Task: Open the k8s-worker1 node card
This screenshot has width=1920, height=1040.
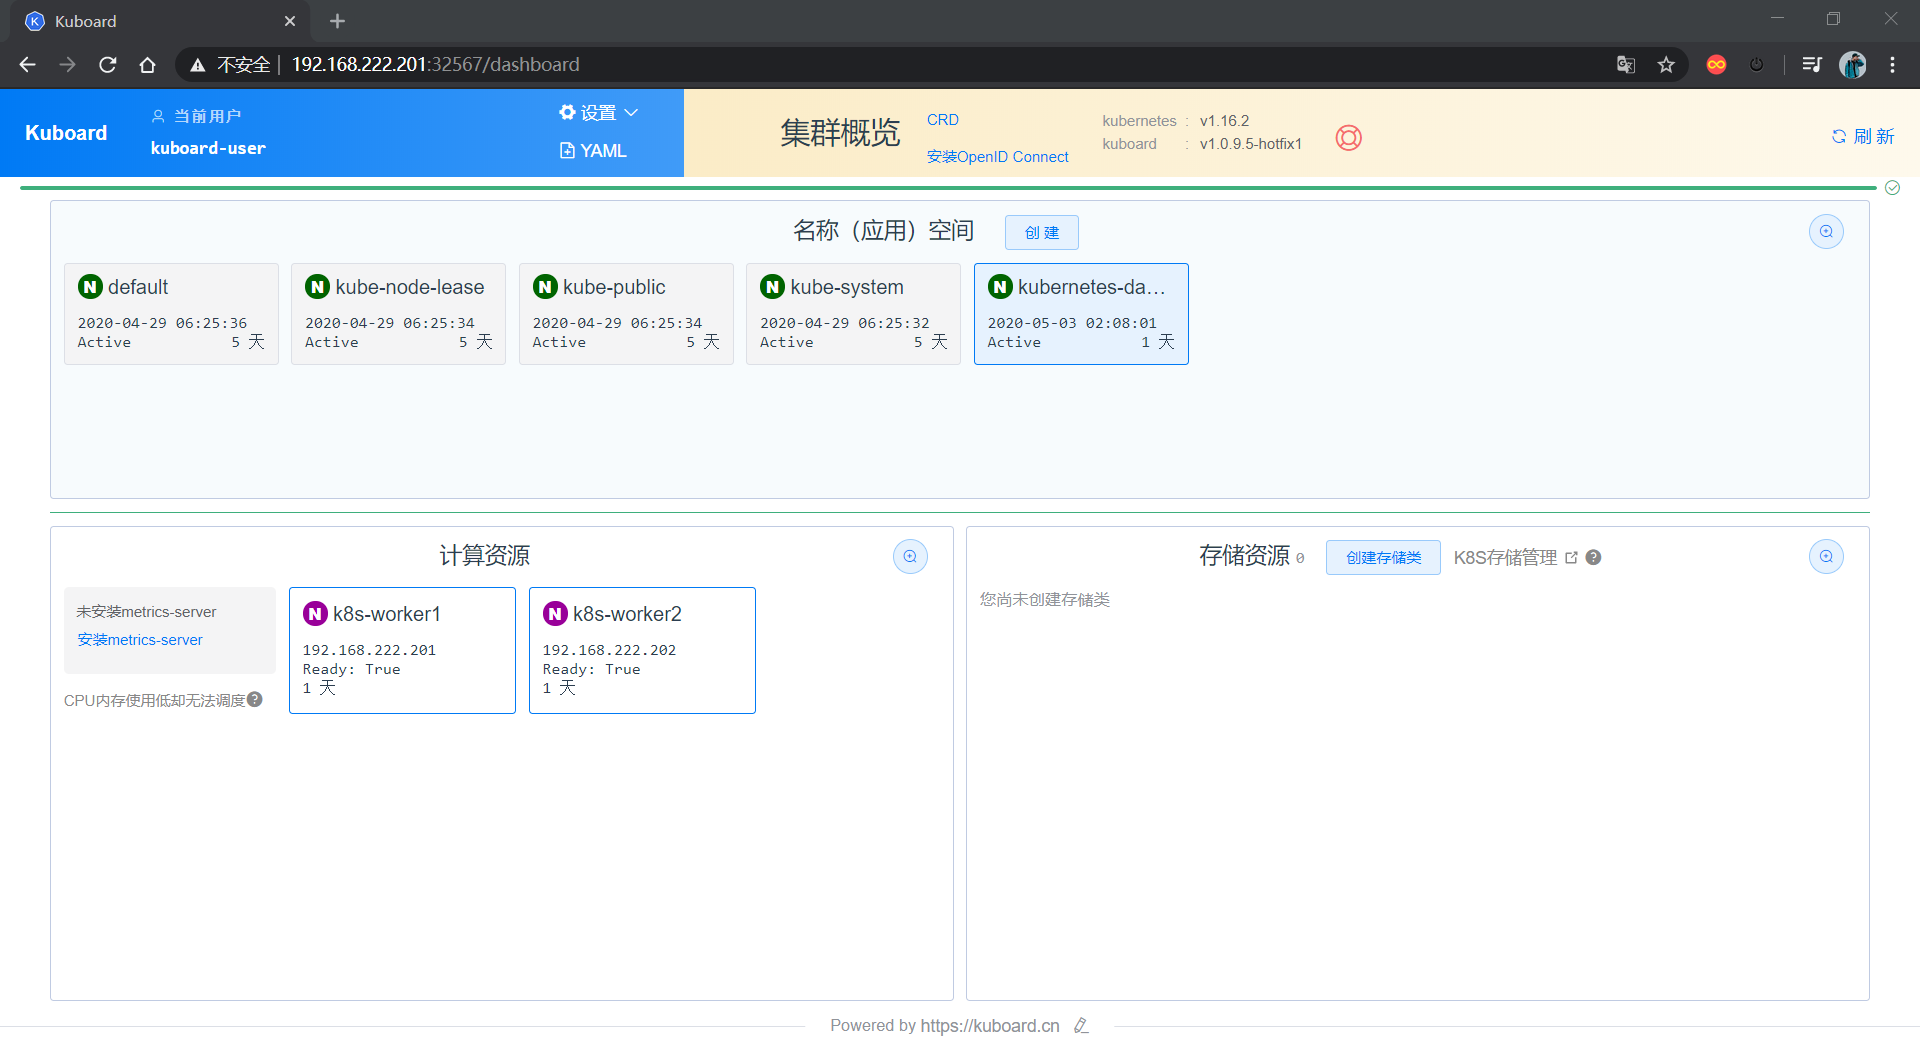Action: point(402,650)
